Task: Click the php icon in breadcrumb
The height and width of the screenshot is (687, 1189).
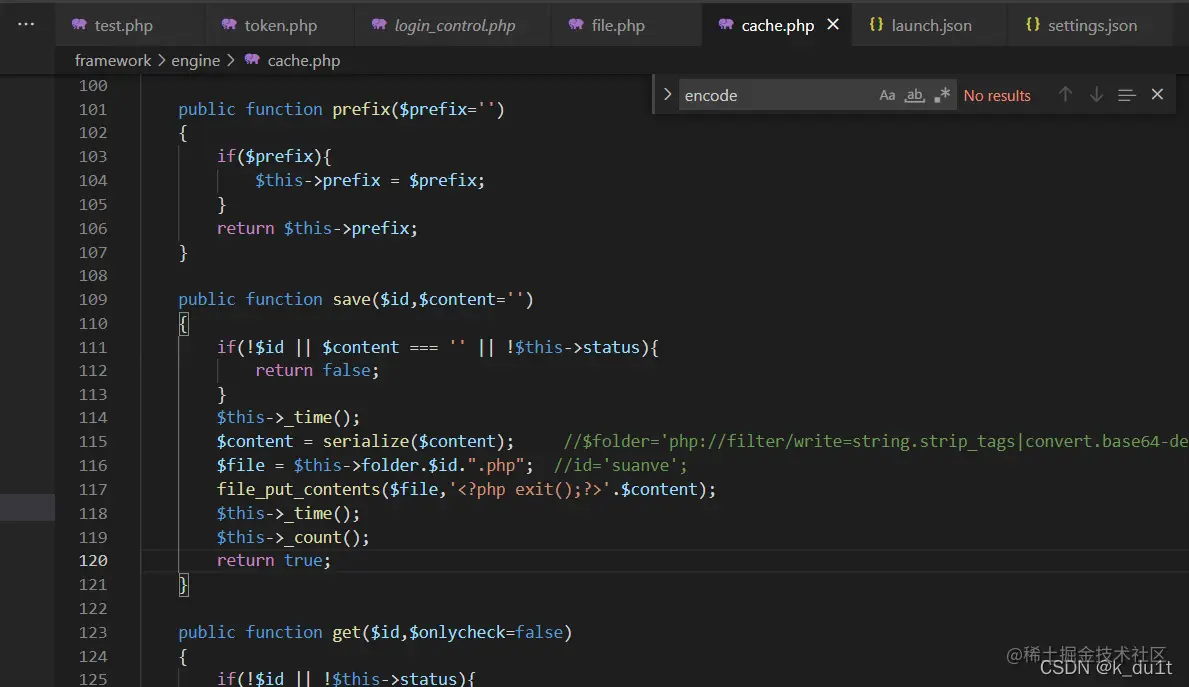Action: (x=253, y=60)
